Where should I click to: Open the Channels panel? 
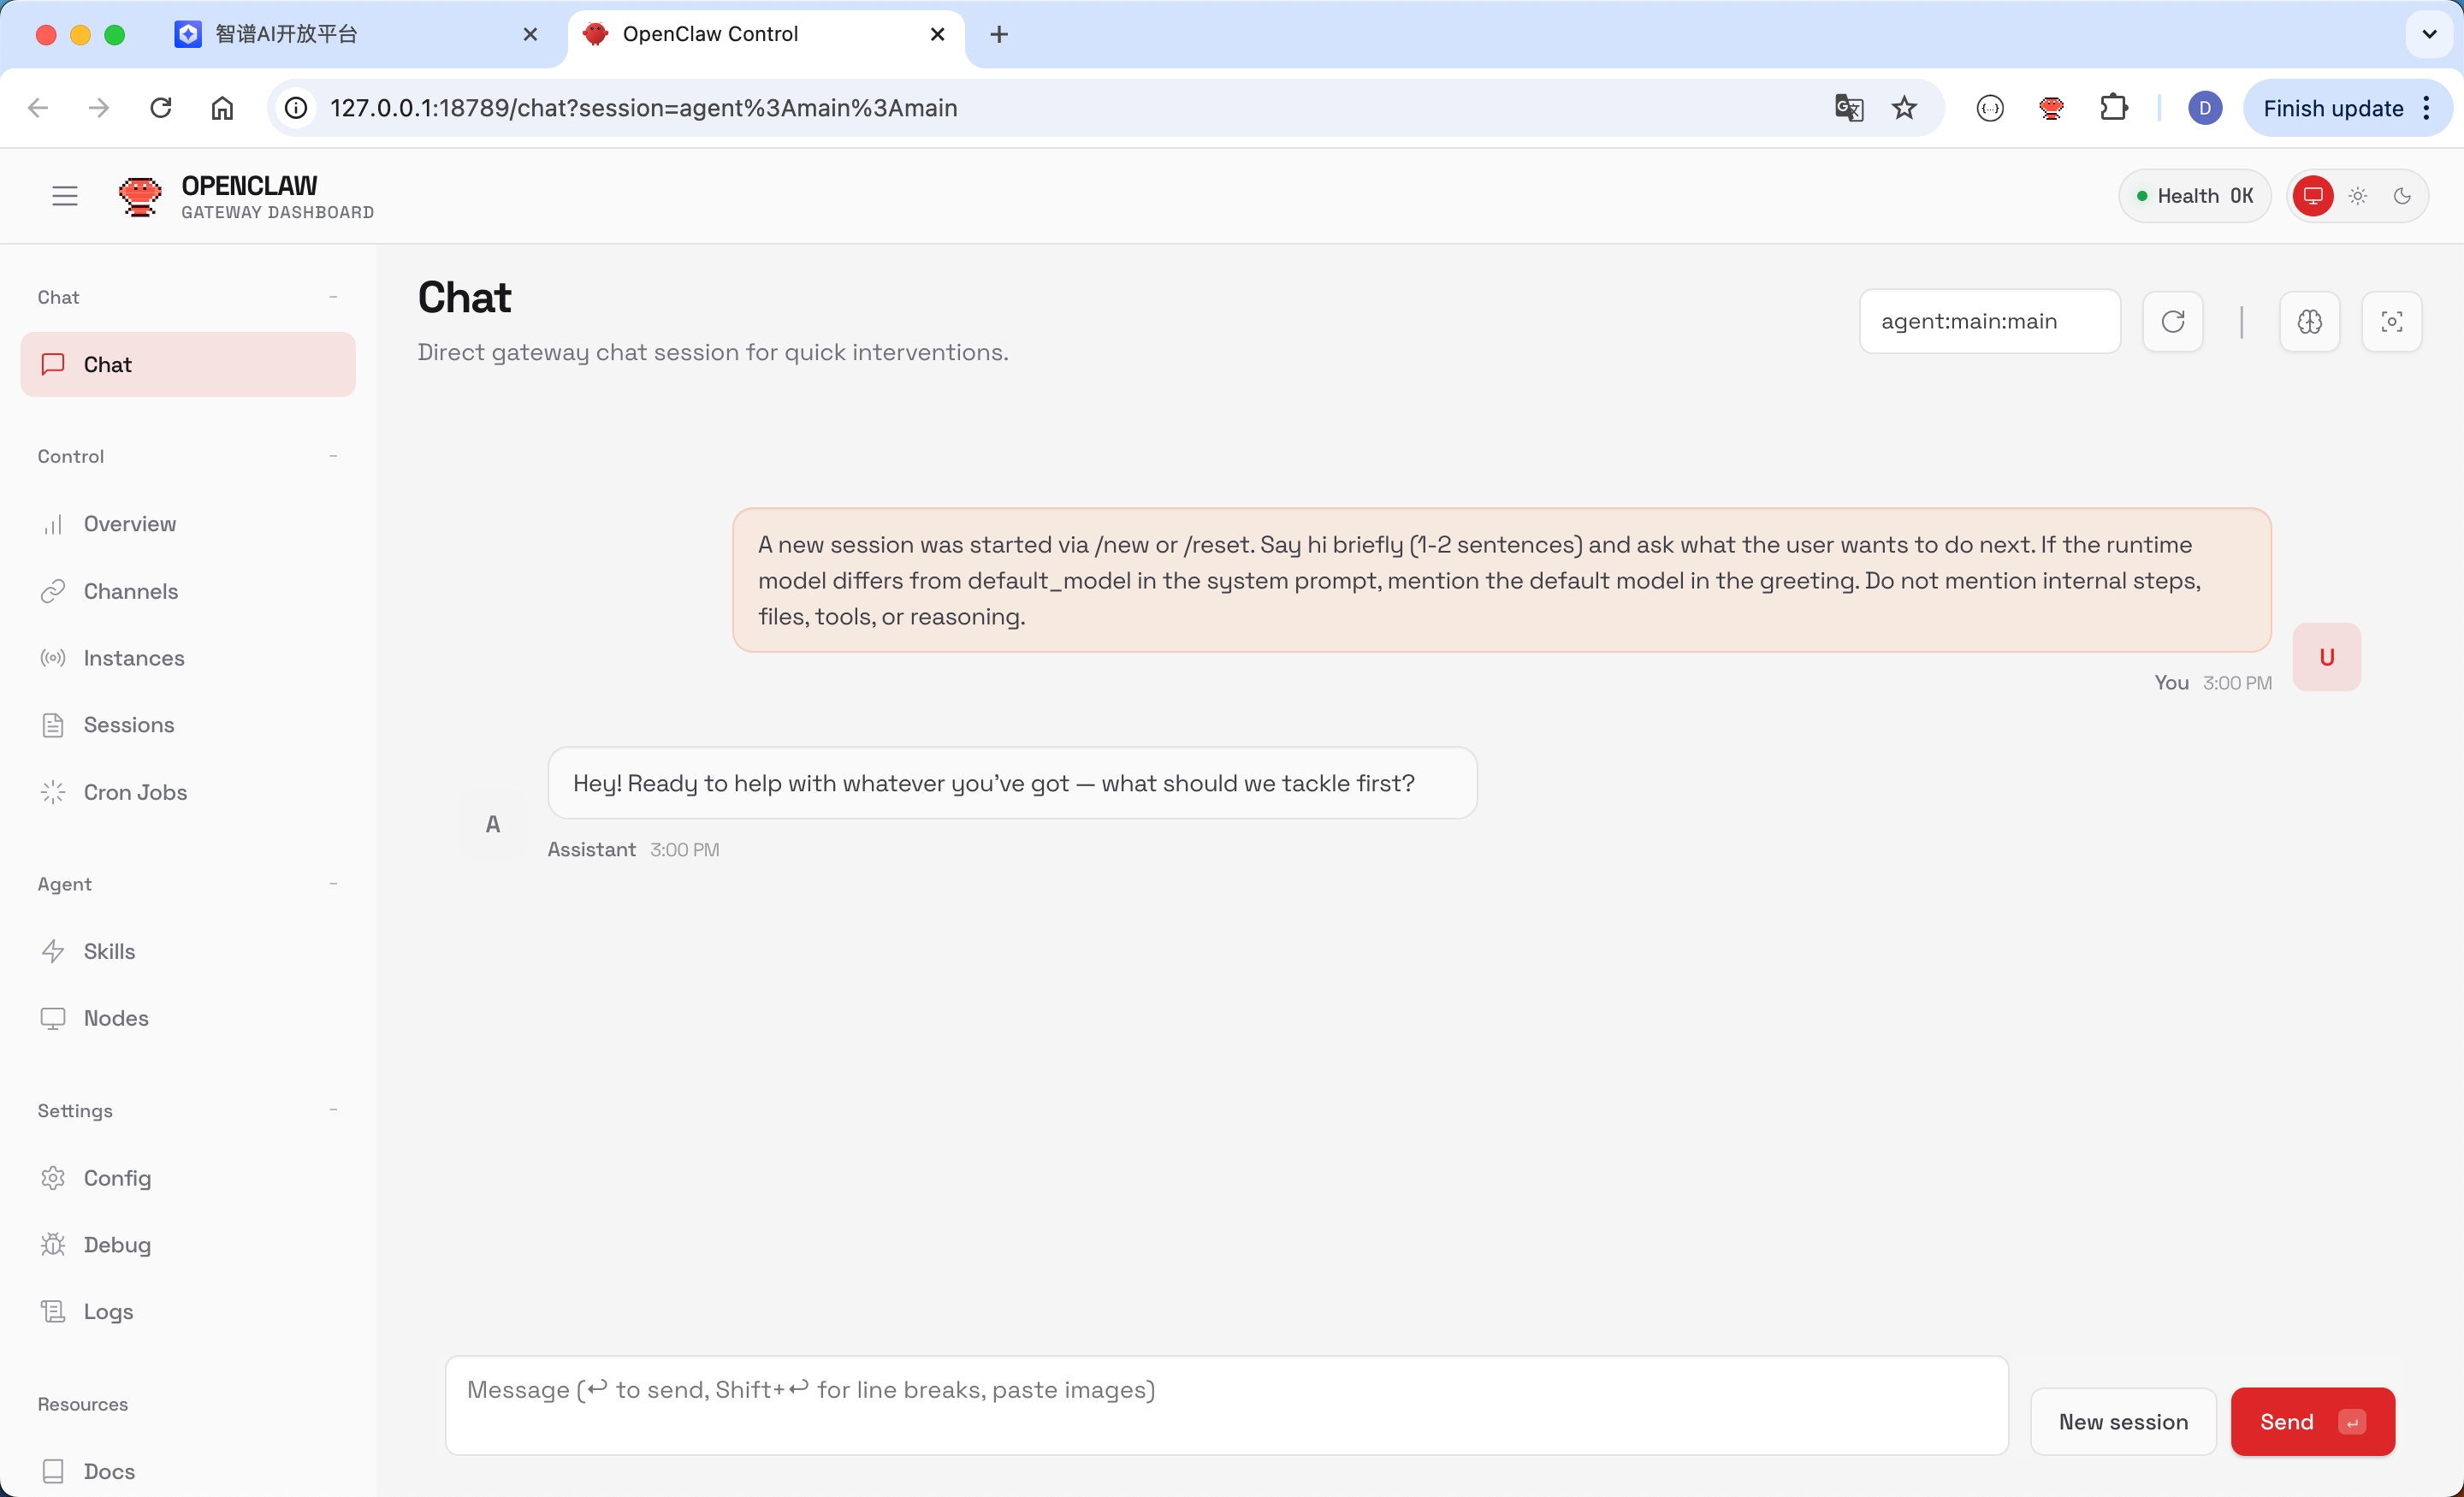[130, 591]
